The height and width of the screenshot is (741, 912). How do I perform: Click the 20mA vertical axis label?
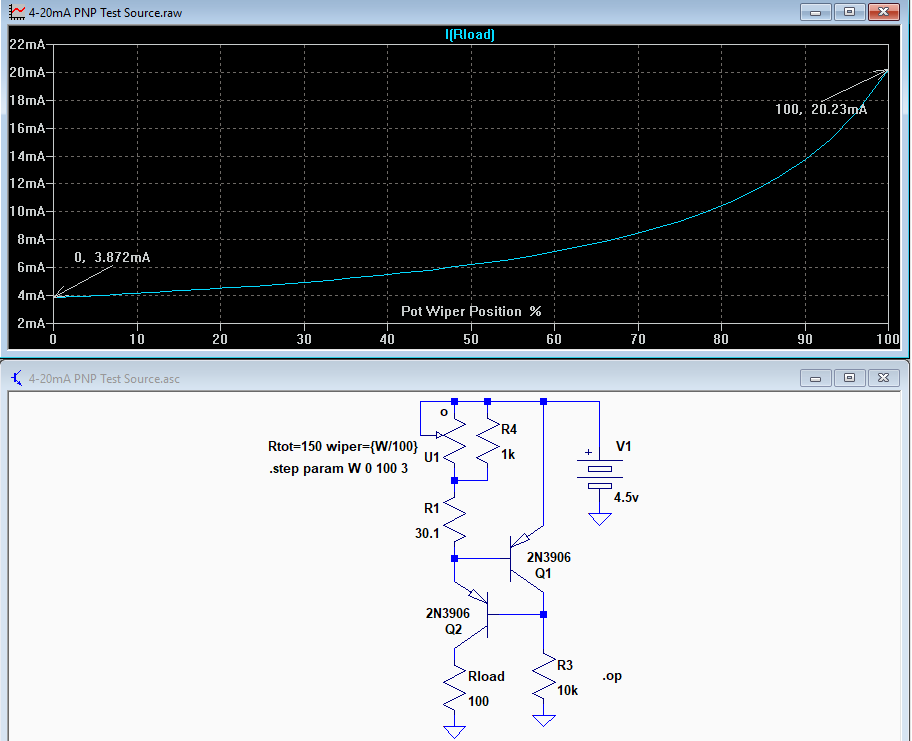27,72
